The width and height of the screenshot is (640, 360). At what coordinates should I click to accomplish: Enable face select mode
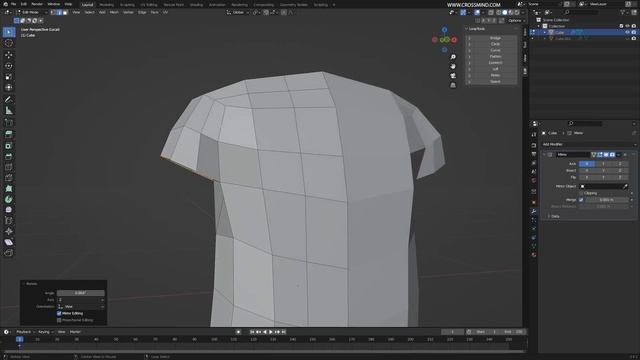(65, 12)
